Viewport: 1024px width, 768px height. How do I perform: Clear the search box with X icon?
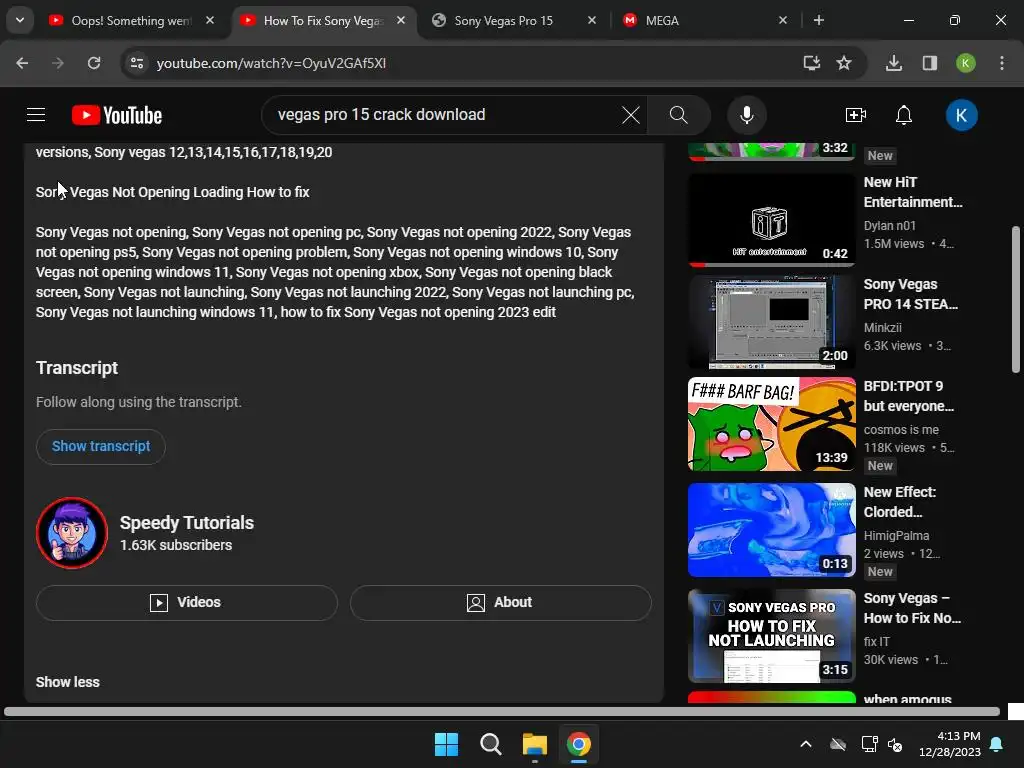[x=631, y=115]
